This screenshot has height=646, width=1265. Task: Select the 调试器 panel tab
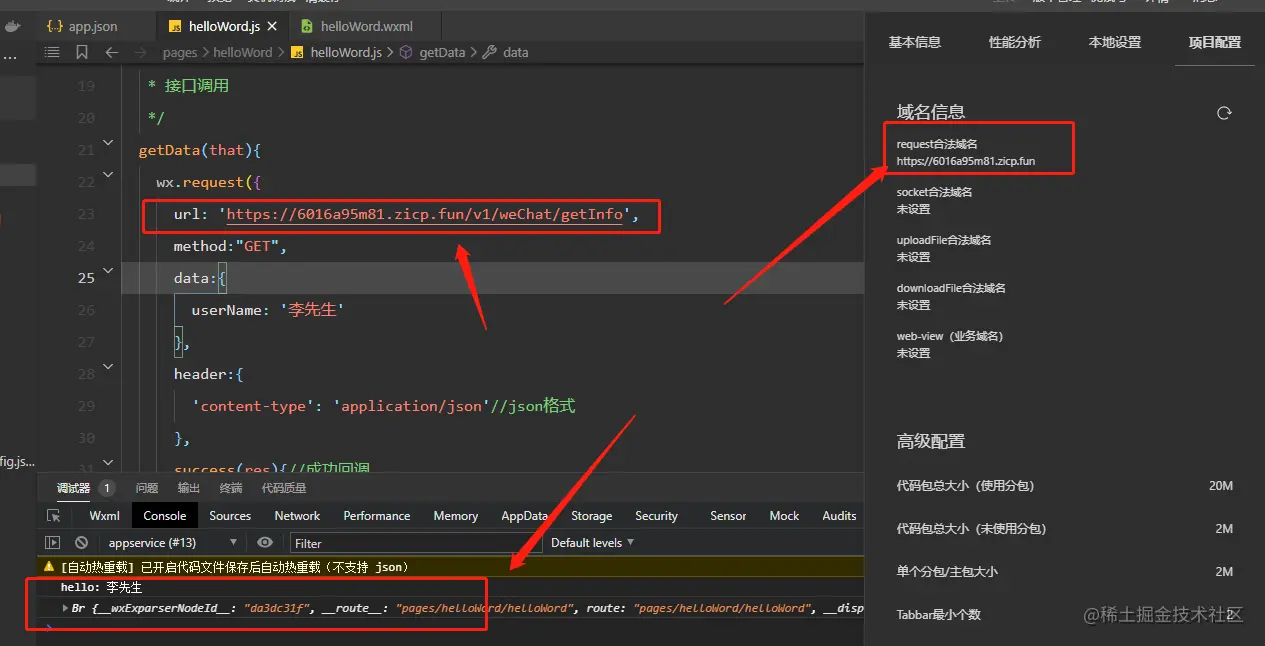click(73, 488)
